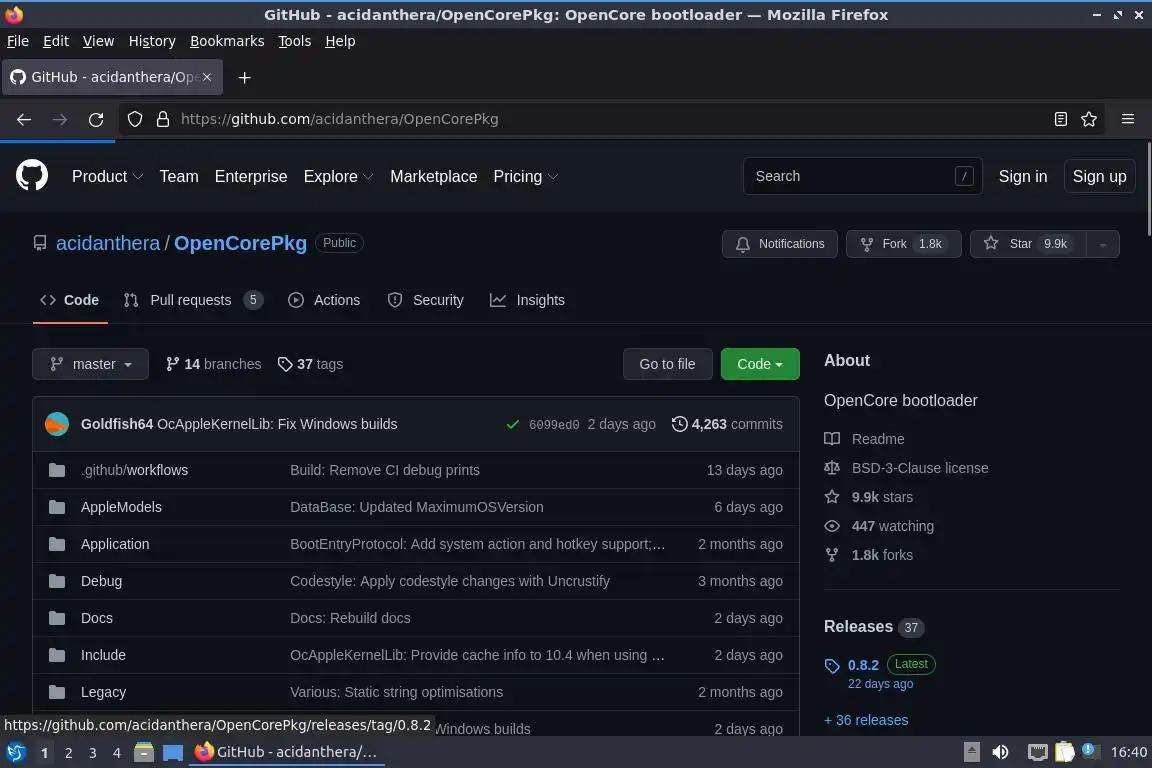The image size is (1152, 768).
Task: Star the OpenCorePkg repository
Action: click(x=1029, y=244)
